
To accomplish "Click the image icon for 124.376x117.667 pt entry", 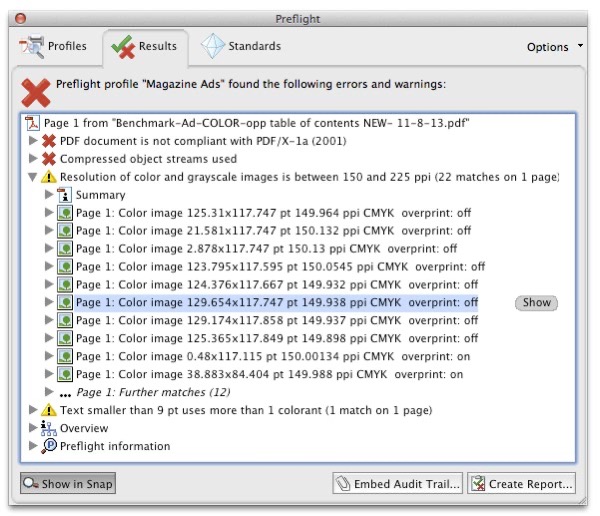I will (x=65, y=284).
